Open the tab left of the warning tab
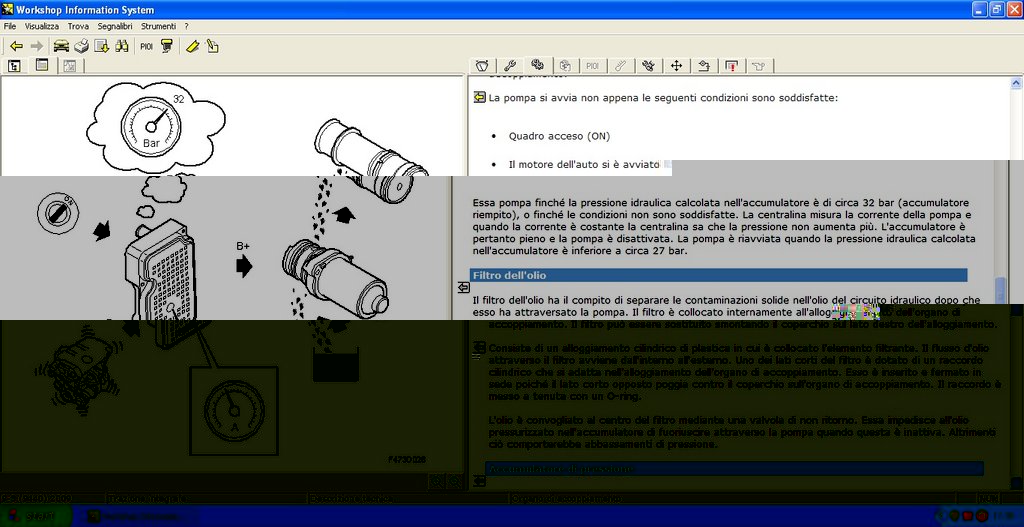Viewport: 1024px width, 527px height. 704,65
